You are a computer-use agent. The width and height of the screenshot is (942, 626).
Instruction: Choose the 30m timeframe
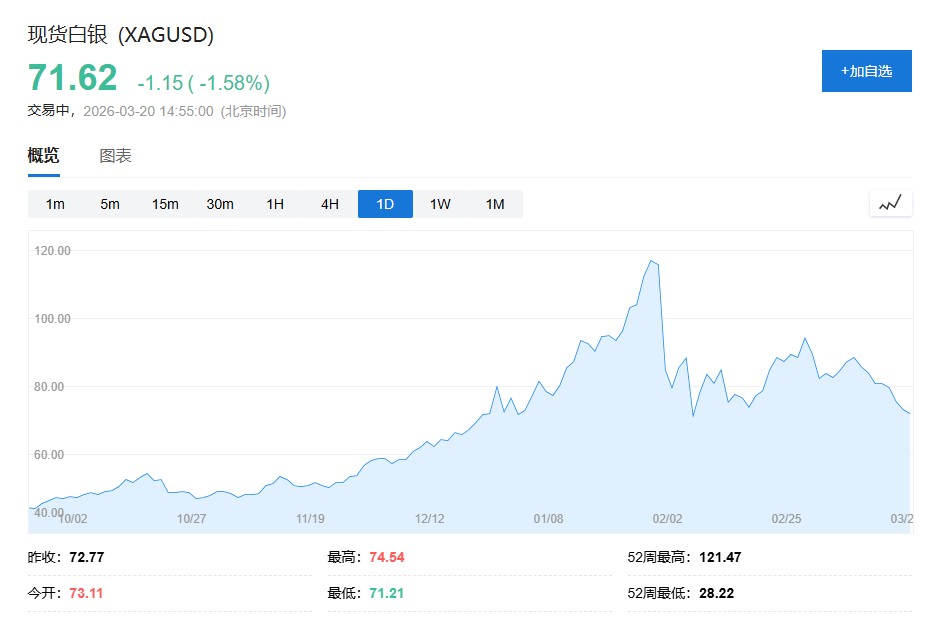220,204
